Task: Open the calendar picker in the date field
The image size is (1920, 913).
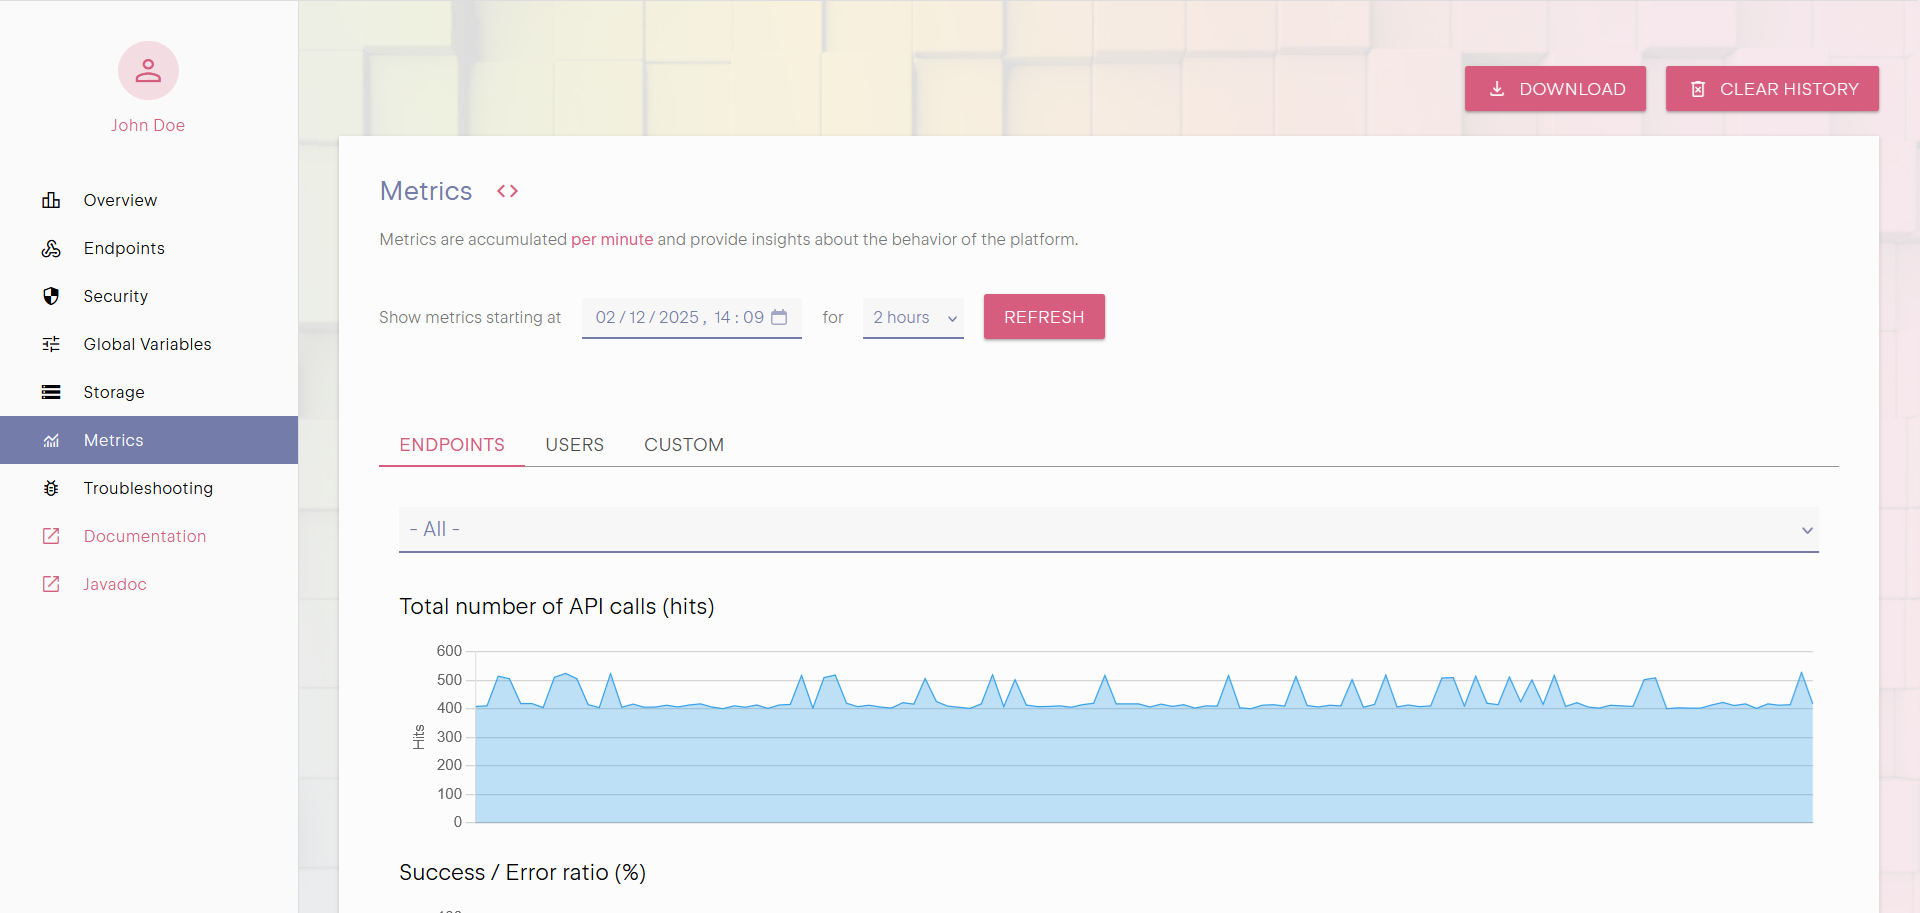Action: coord(780,317)
